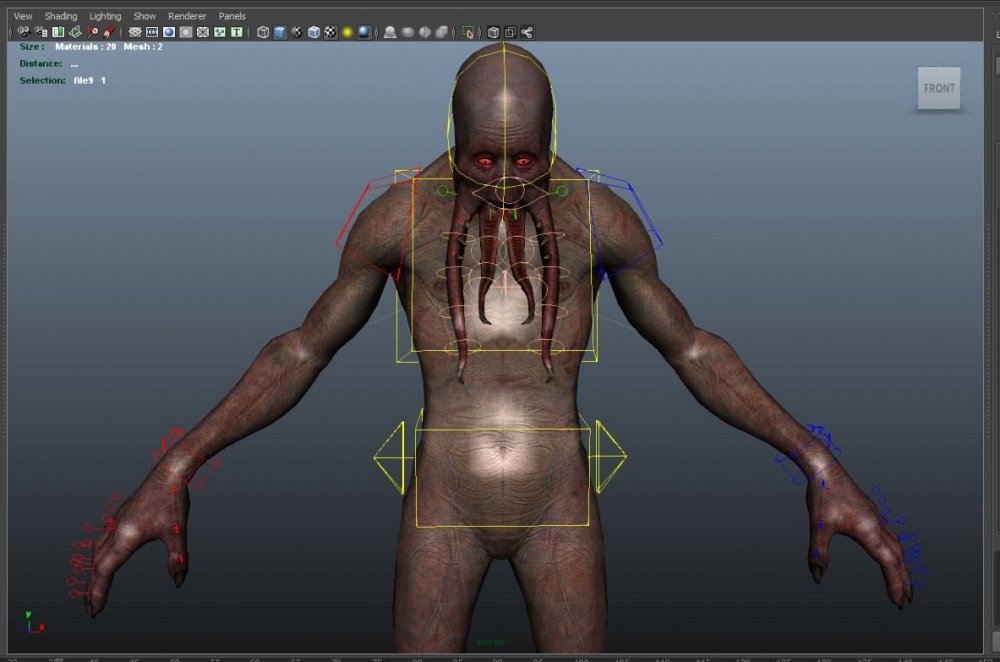This screenshot has width=1000, height=662.
Task: Open the Panels menu
Action: click(x=232, y=16)
